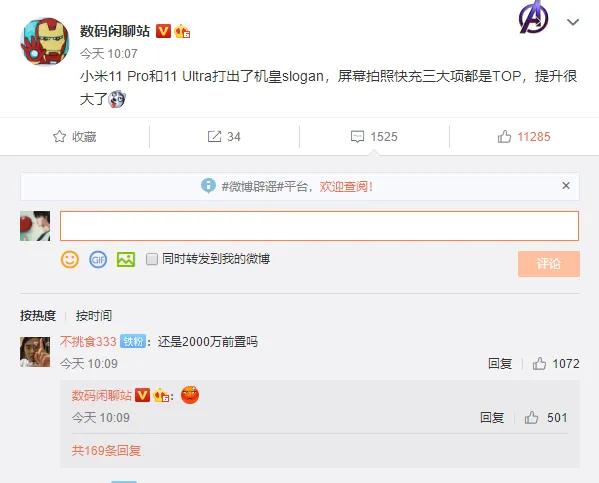Sort comments by 按时间
The height and width of the screenshot is (483, 599).
(x=94, y=316)
